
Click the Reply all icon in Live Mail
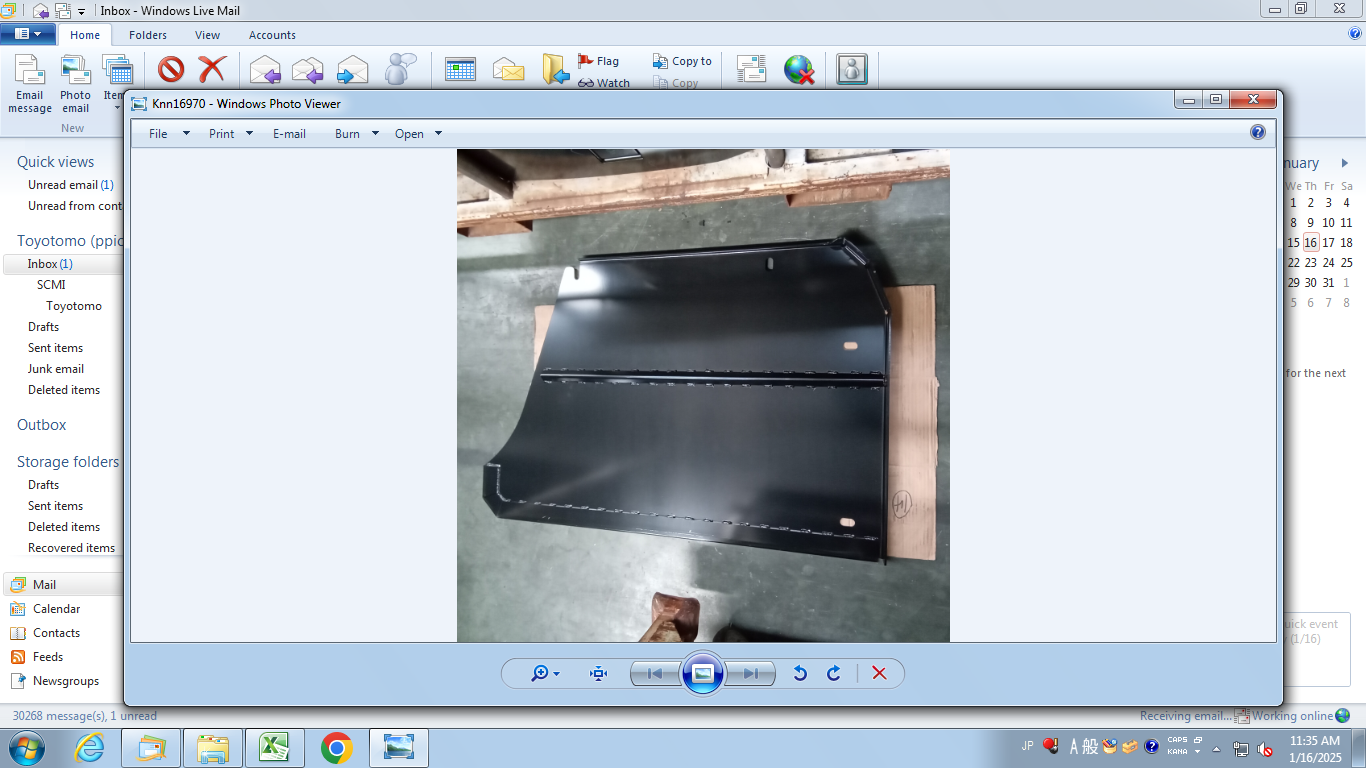click(x=308, y=69)
